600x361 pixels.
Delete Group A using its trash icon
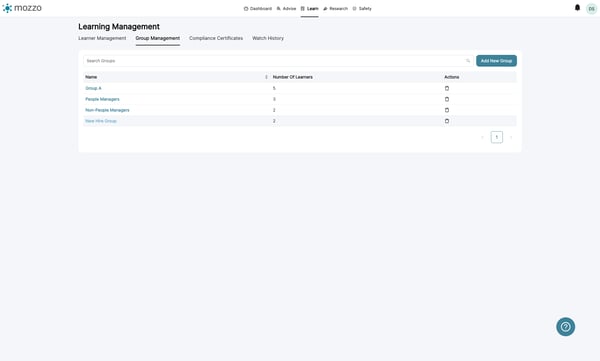pyautogui.click(x=447, y=88)
